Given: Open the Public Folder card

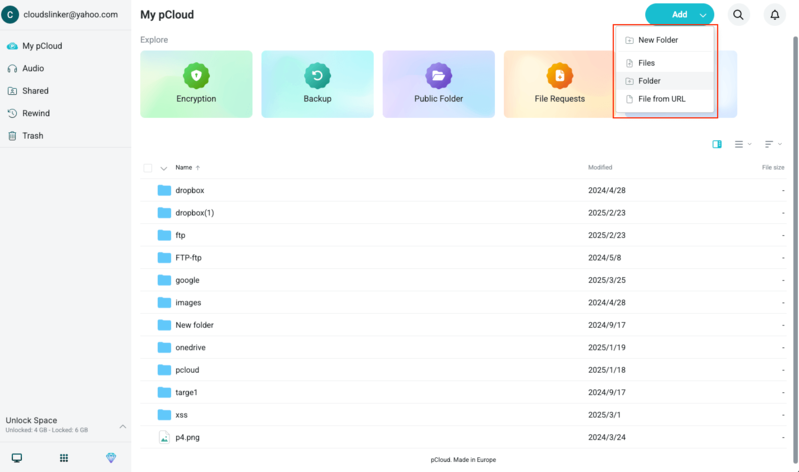Looking at the screenshot, I should 439,84.
